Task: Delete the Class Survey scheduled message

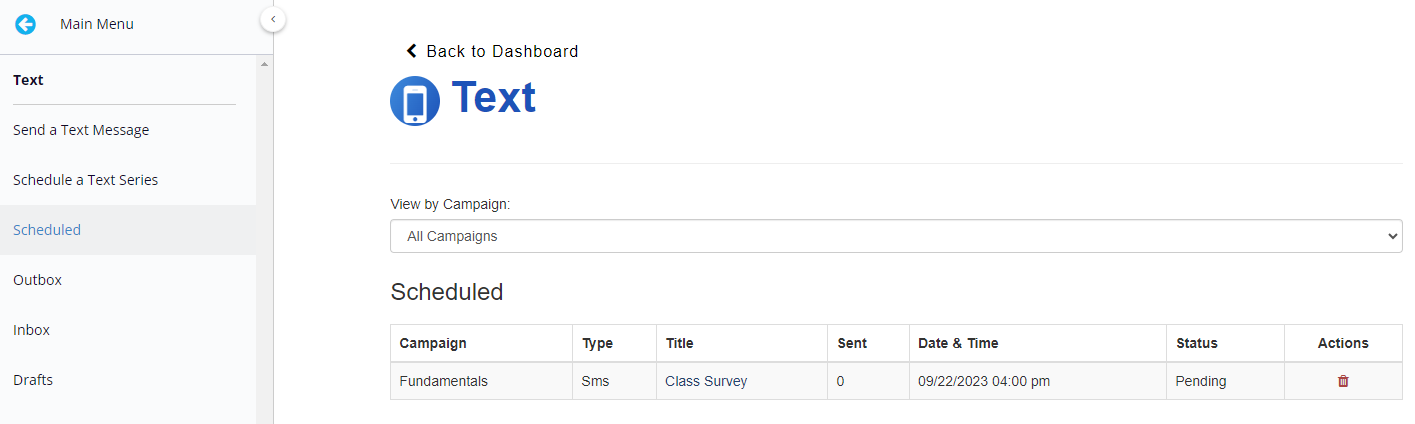Action: click(1343, 381)
